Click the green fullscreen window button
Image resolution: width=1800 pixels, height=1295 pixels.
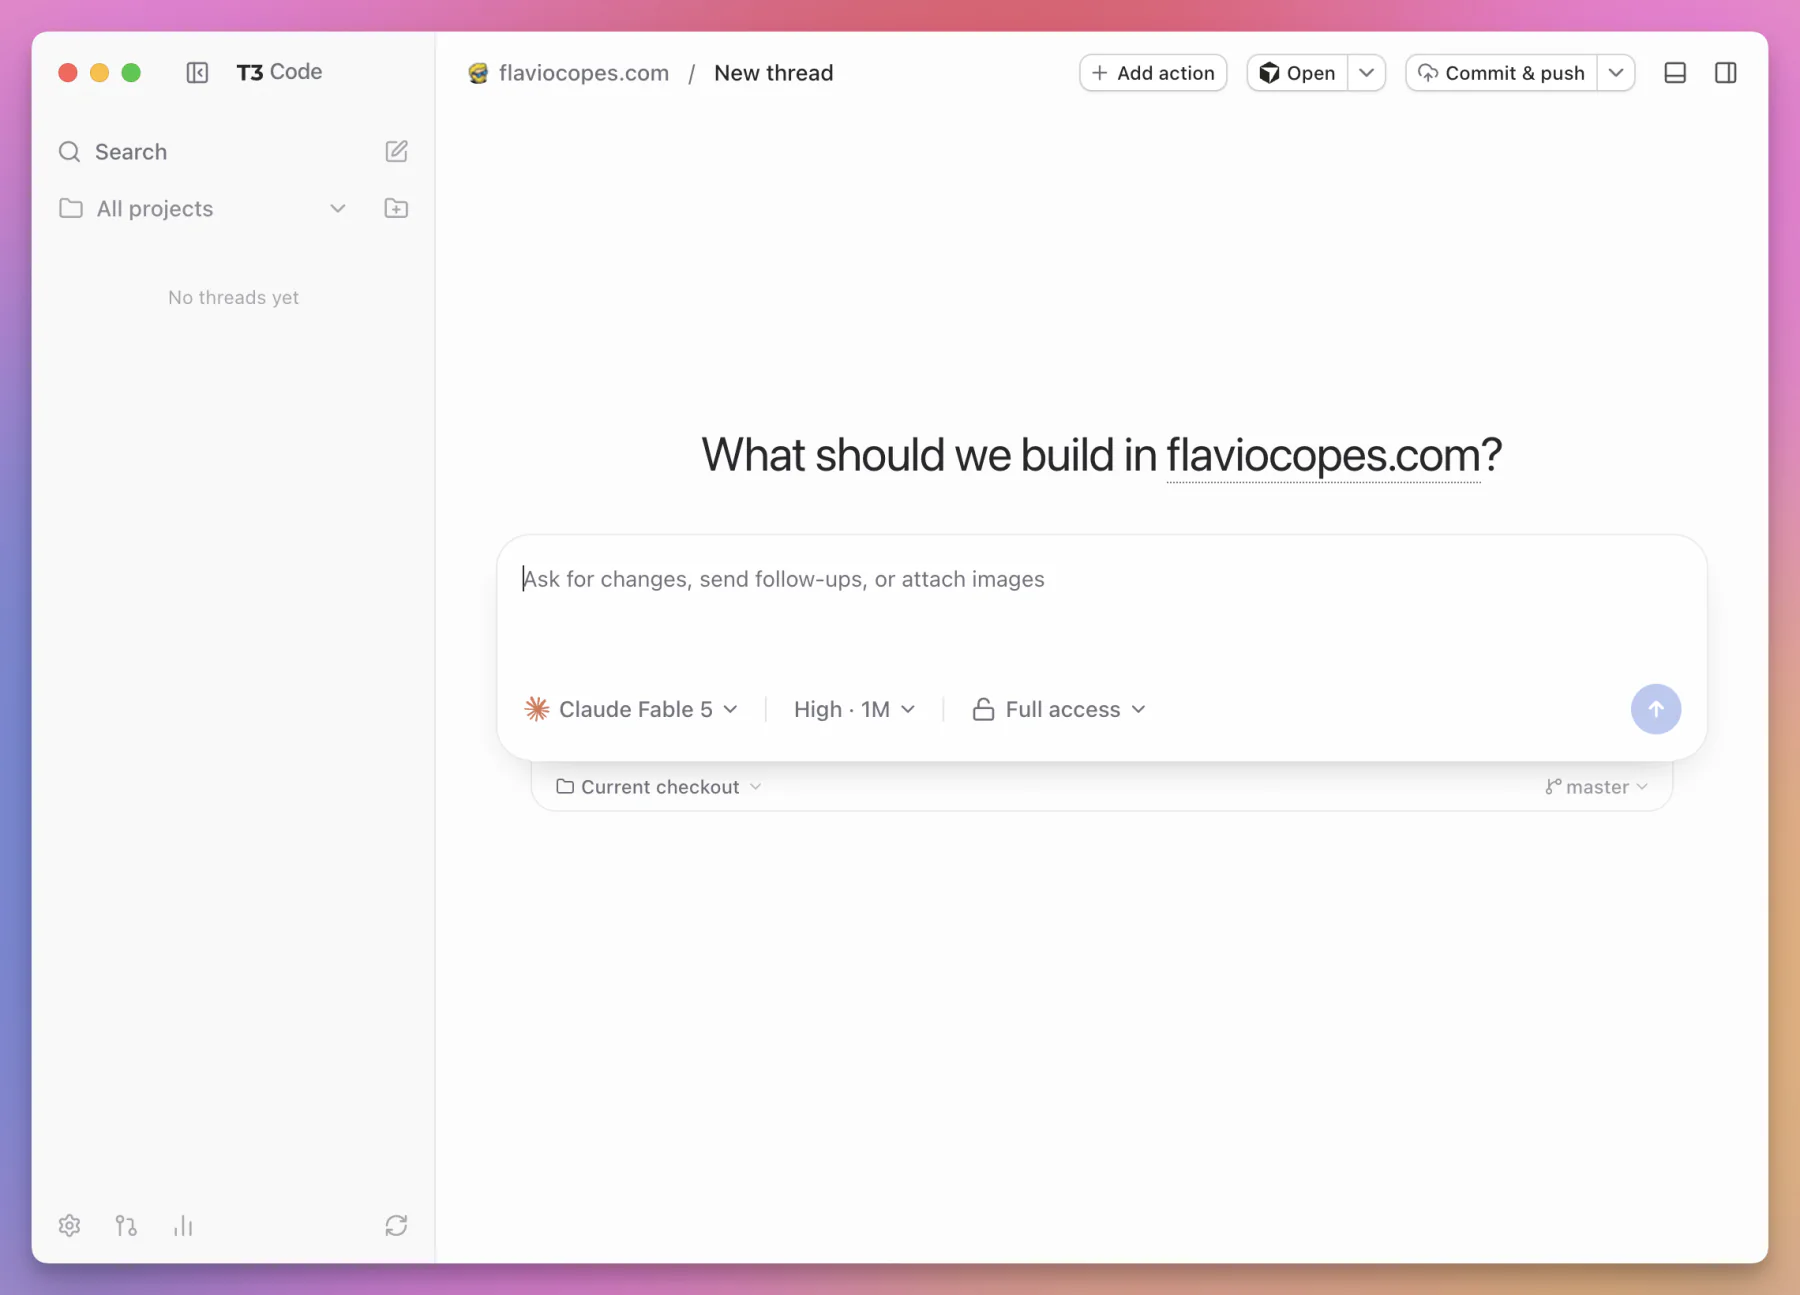[131, 73]
